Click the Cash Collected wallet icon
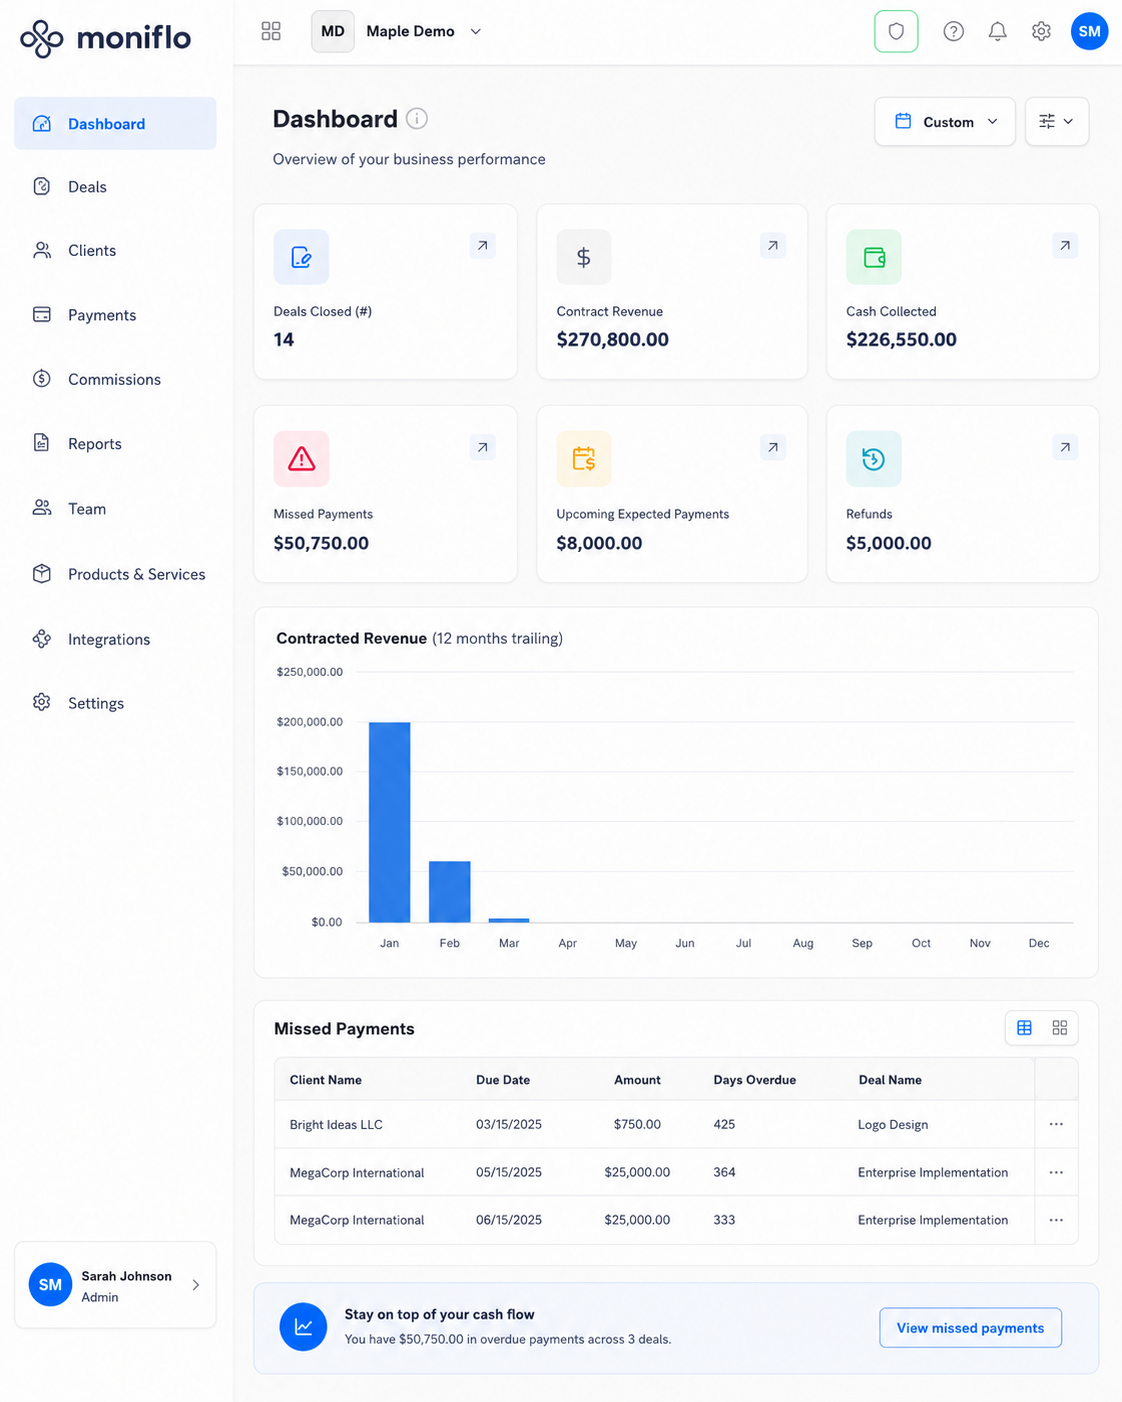The width and height of the screenshot is (1122, 1402). click(x=874, y=257)
